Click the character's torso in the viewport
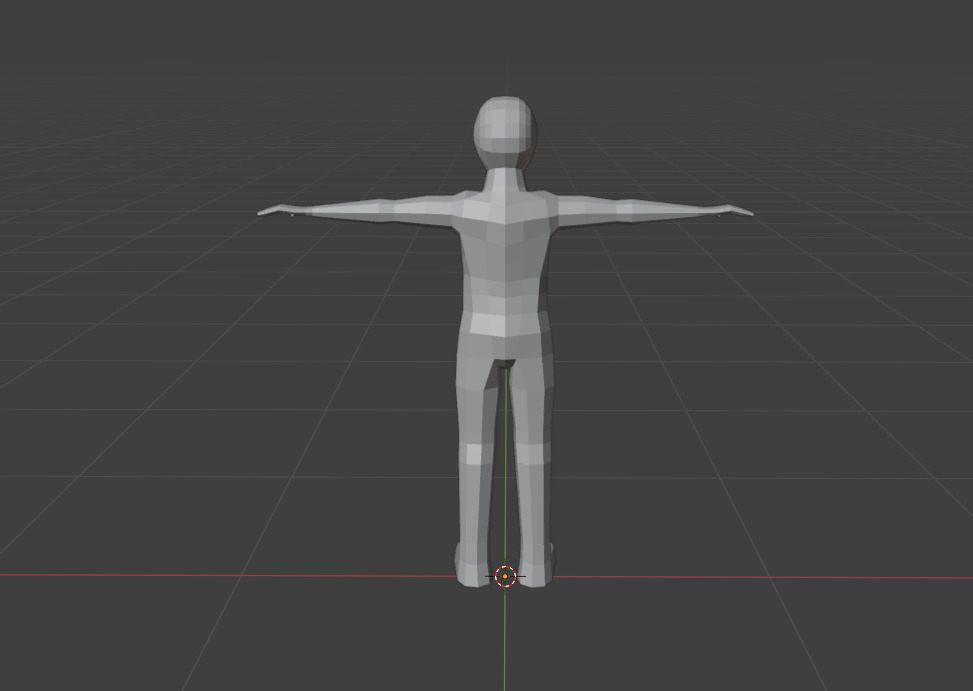Image resolution: width=973 pixels, height=691 pixels. click(x=505, y=273)
